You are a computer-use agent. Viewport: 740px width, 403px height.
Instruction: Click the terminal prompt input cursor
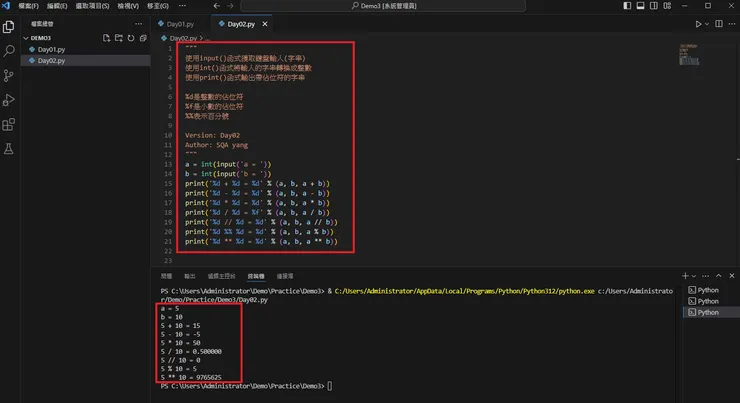pyautogui.click(x=329, y=386)
